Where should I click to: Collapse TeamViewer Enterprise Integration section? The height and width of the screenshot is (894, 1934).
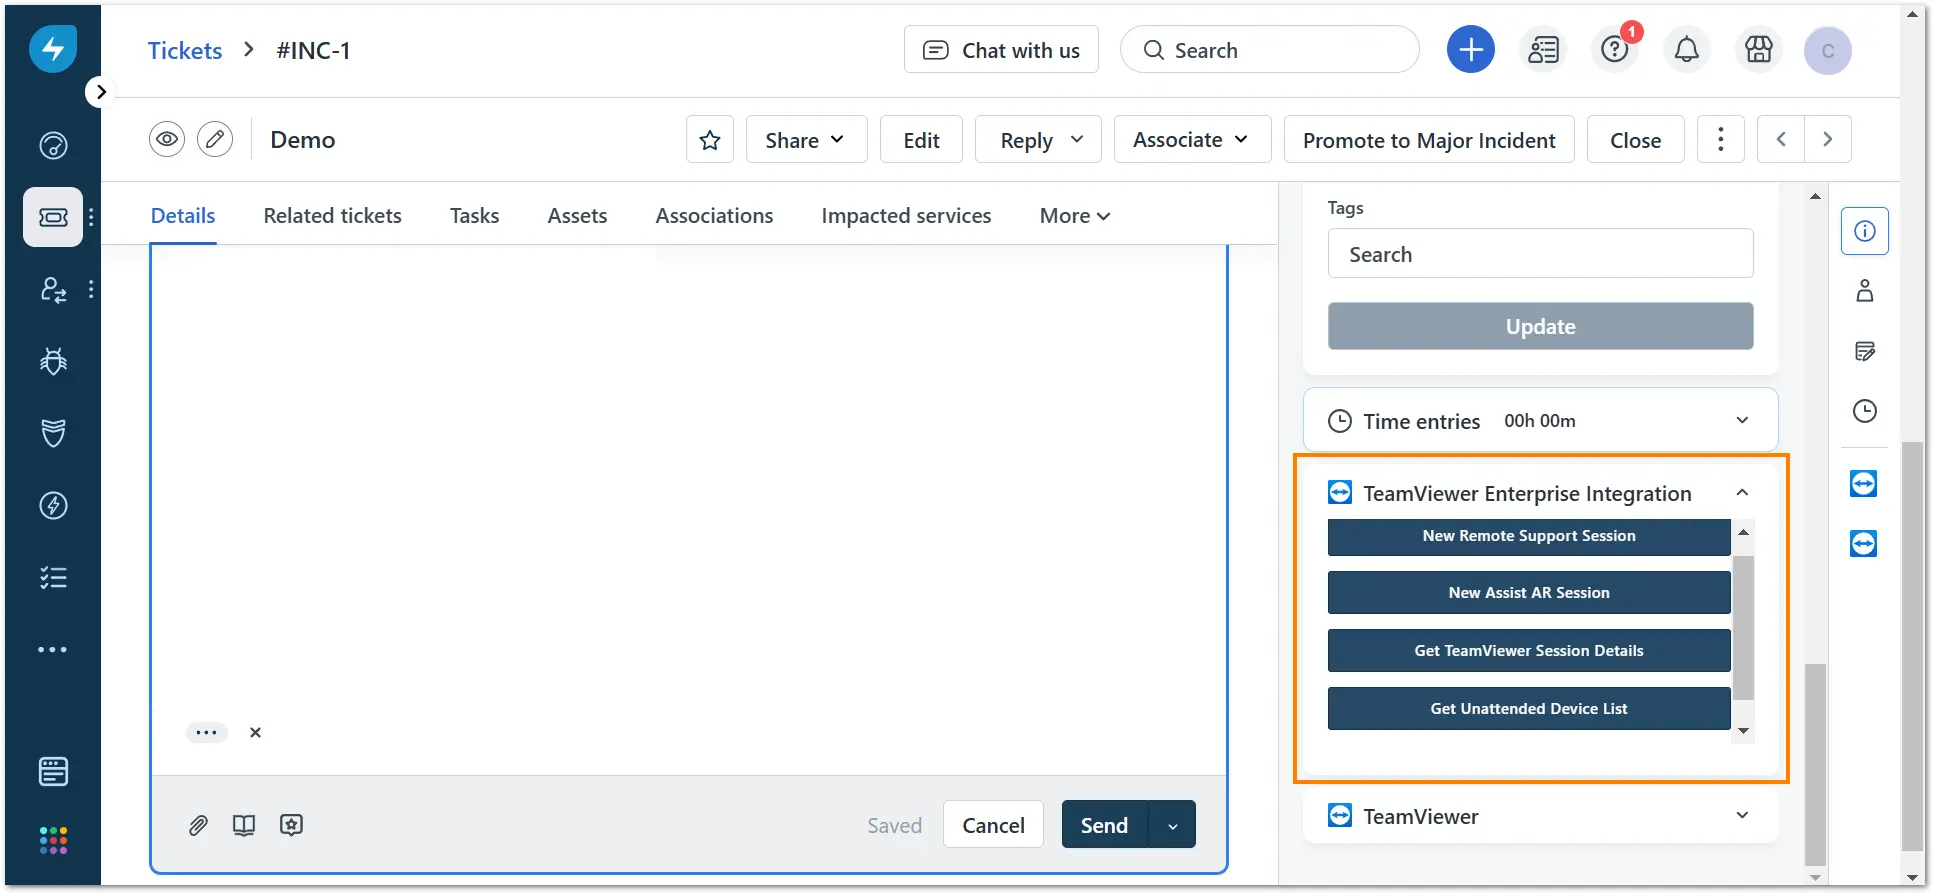[x=1742, y=493]
